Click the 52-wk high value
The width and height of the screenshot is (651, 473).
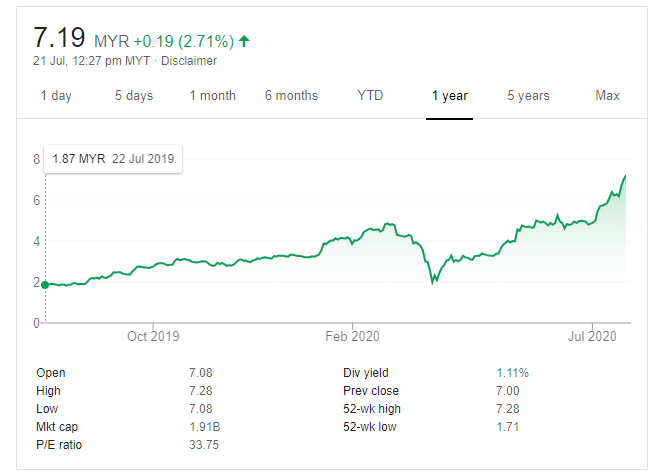click(509, 409)
